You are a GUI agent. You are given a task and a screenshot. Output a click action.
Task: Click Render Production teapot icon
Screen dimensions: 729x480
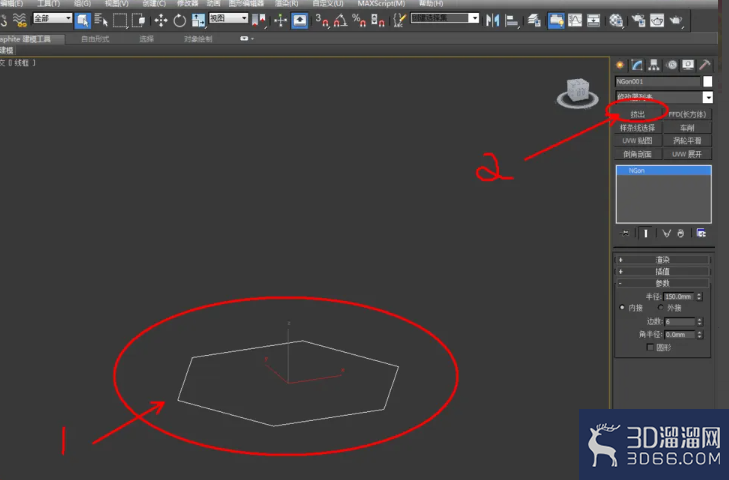[x=676, y=20]
